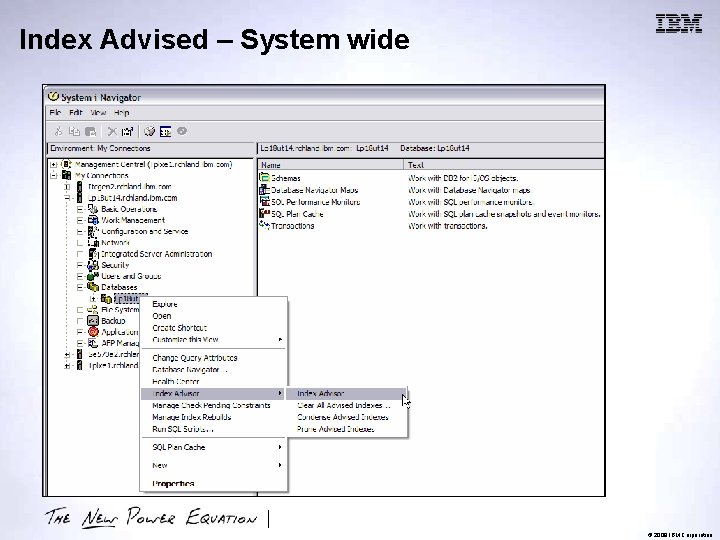Click the Configuration and Service icon
Viewport: 720px width, 540px height.
tap(93, 231)
